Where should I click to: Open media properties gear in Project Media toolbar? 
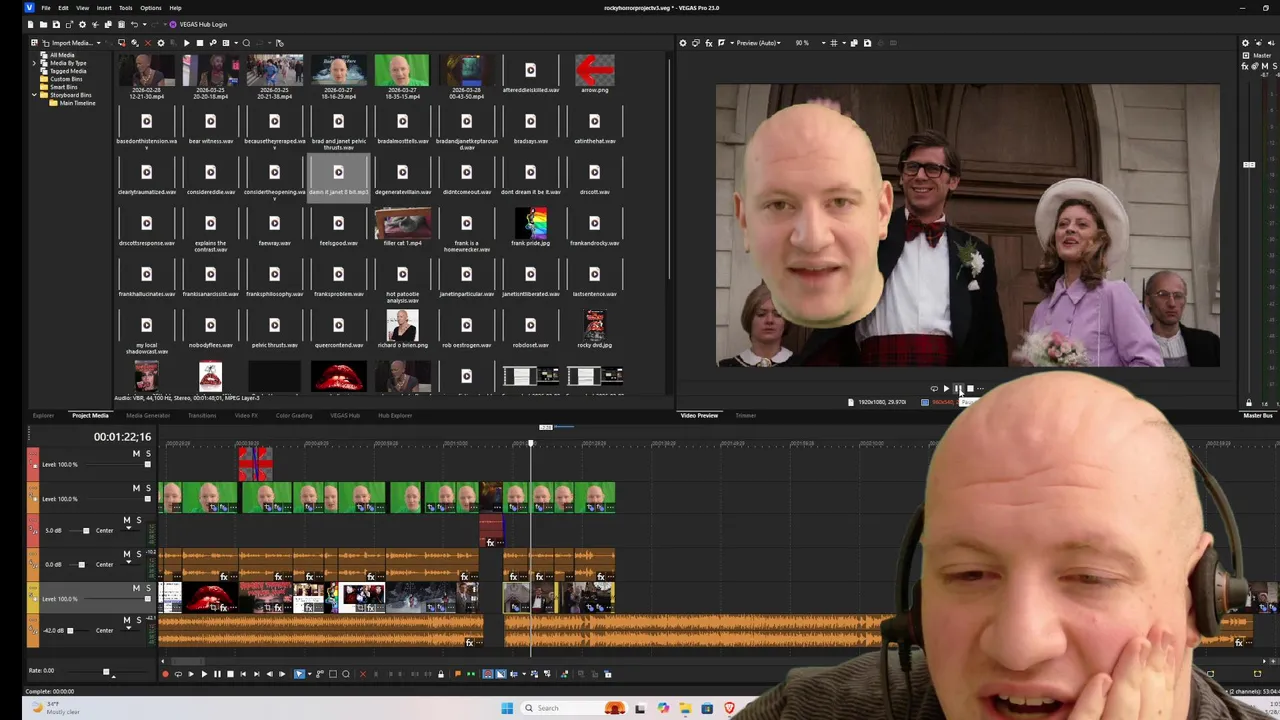click(x=161, y=43)
